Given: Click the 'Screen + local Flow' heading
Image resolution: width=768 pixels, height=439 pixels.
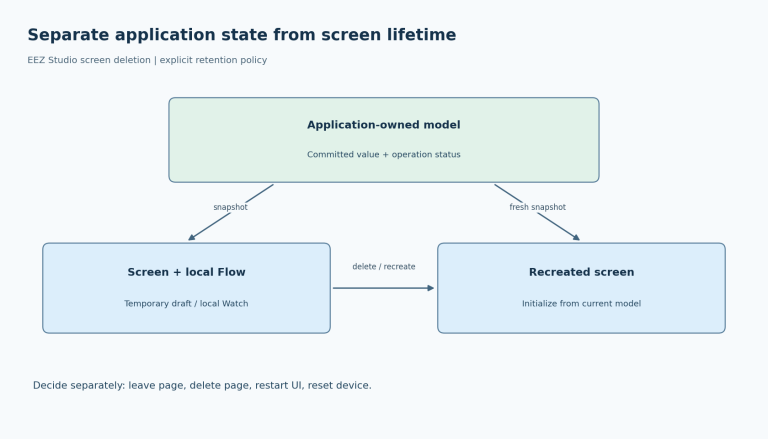Looking at the screenshot, I should (186, 272).
